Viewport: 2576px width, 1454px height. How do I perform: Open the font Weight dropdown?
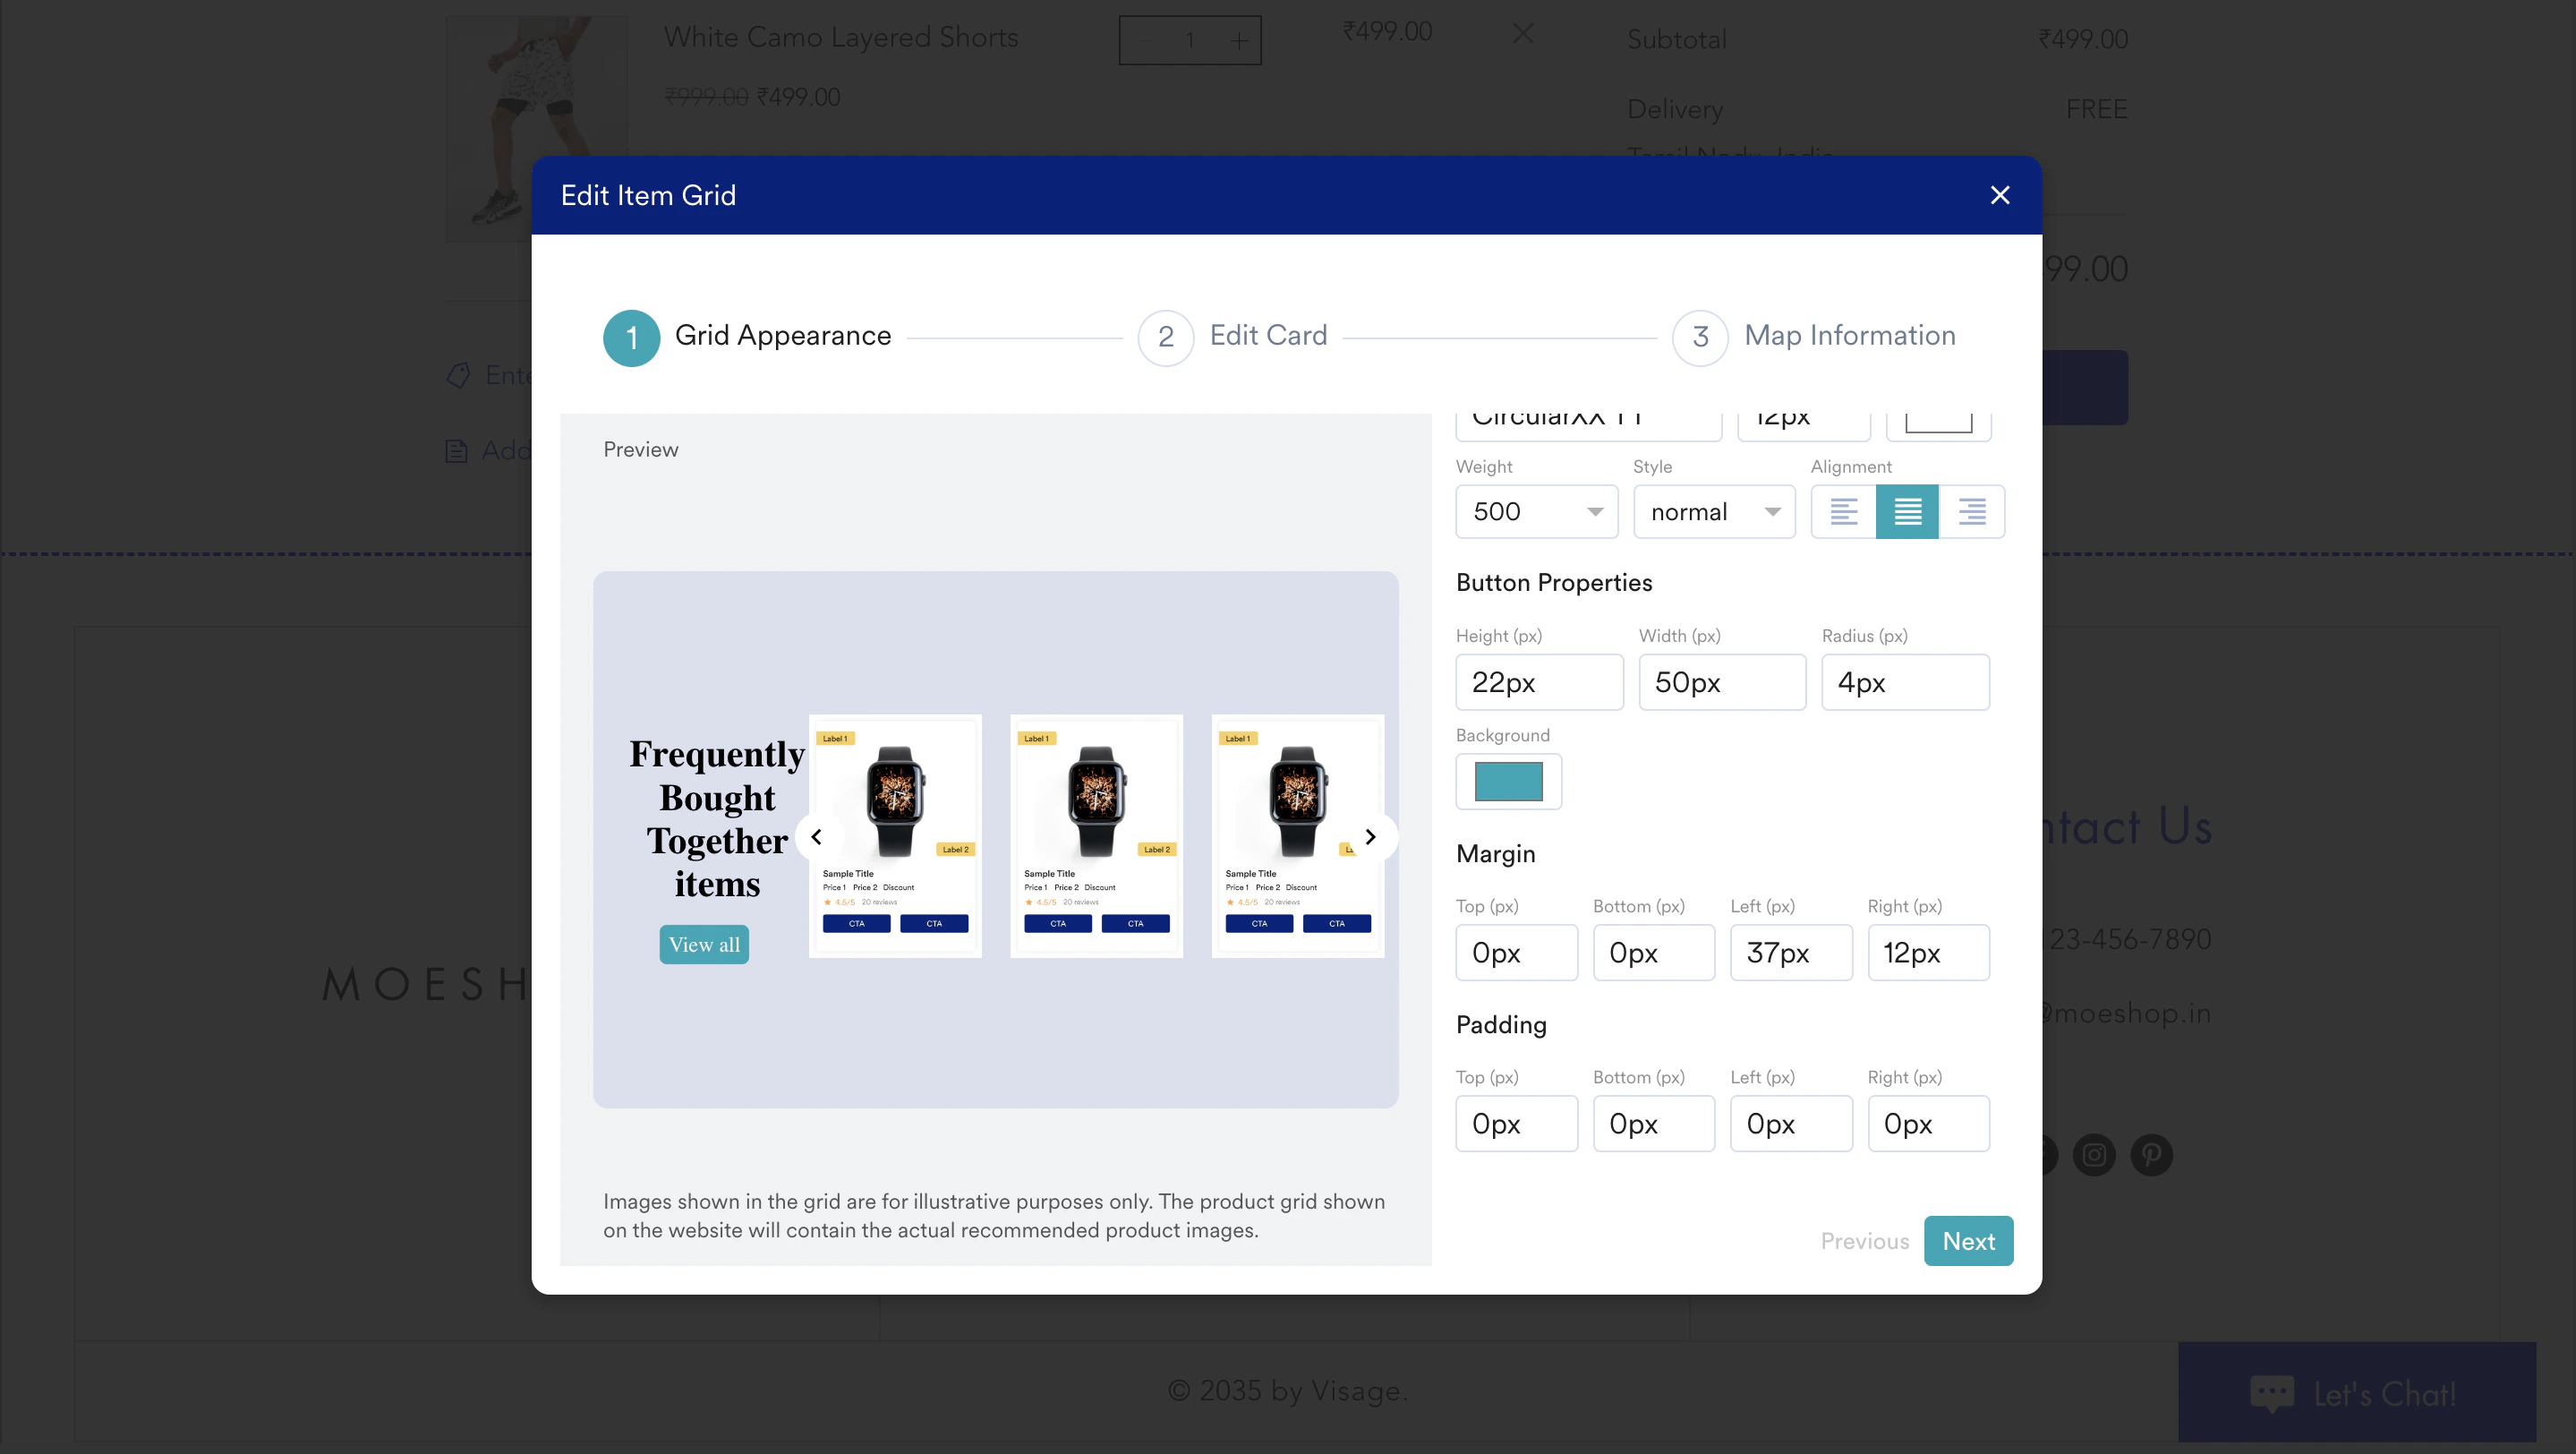1536,512
